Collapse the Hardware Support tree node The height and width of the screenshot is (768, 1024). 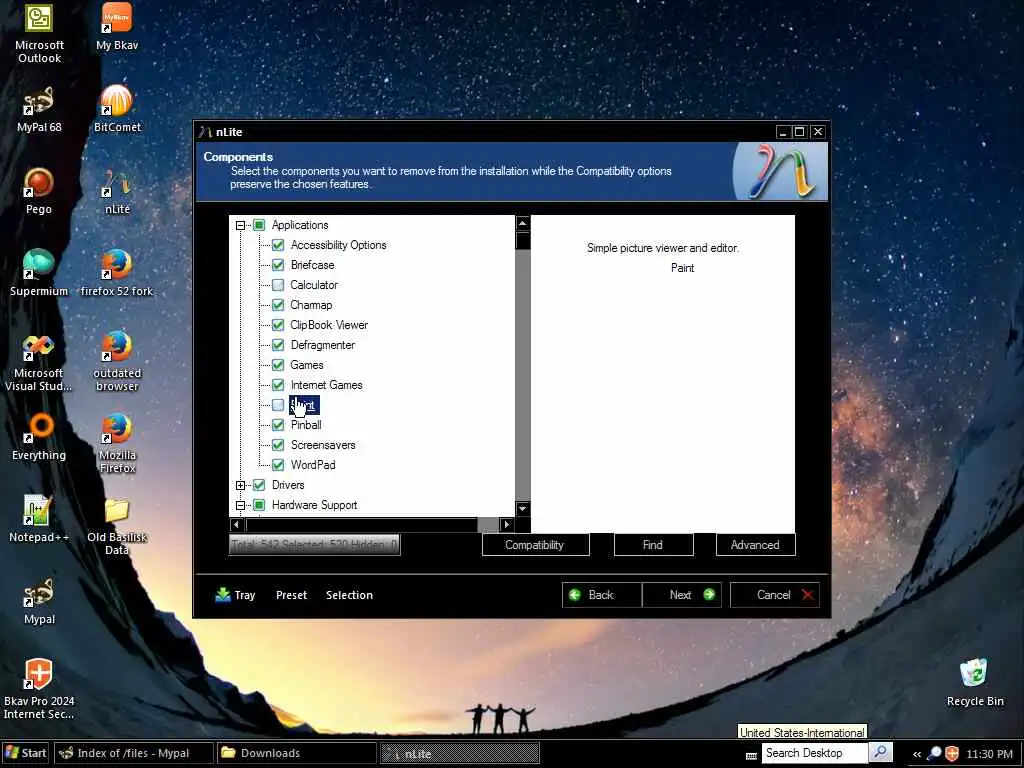pos(240,505)
